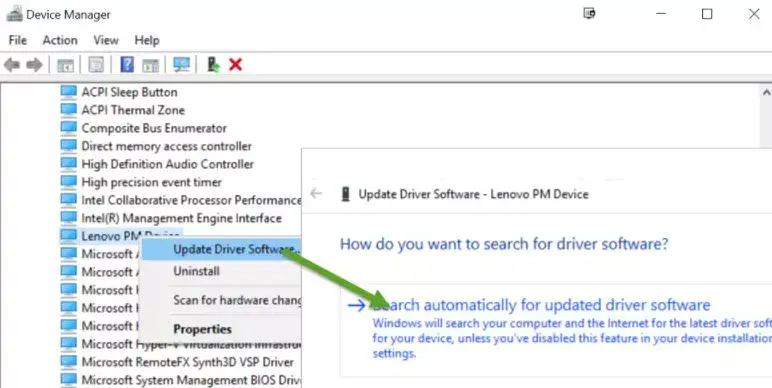This screenshot has width=772, height=388.
Task: Select Uninstall in the context menu
Action: (x=196, y=271)
